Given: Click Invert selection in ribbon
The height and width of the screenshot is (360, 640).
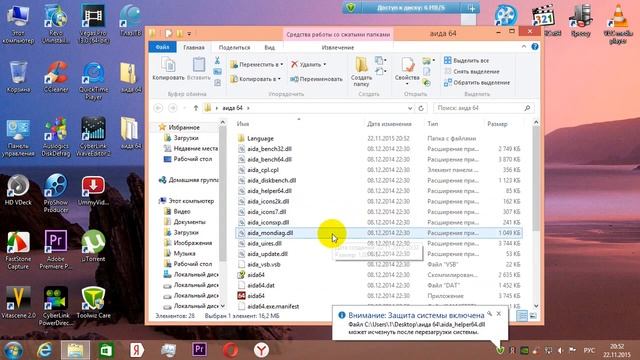Looking at the screenshot, I should pyautogui.click(x=477, y=82).
